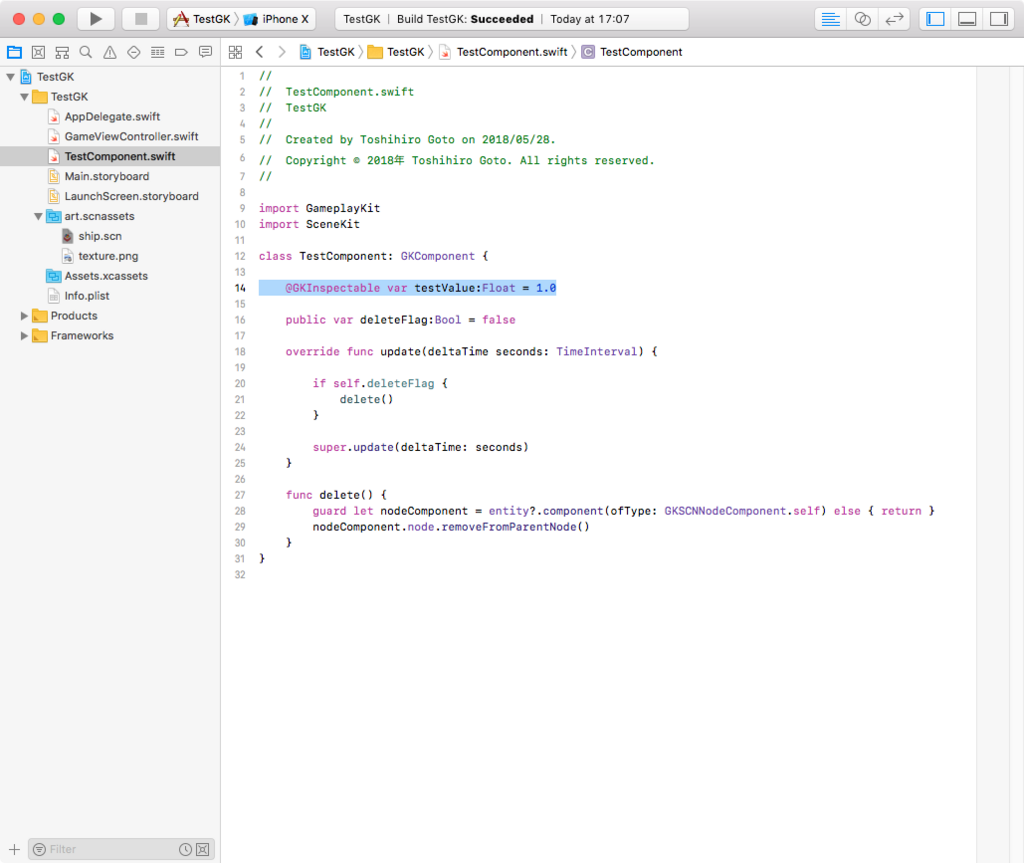Toggle the Navigator panel visibility
1024x863 pixels.
click(935, 19)
